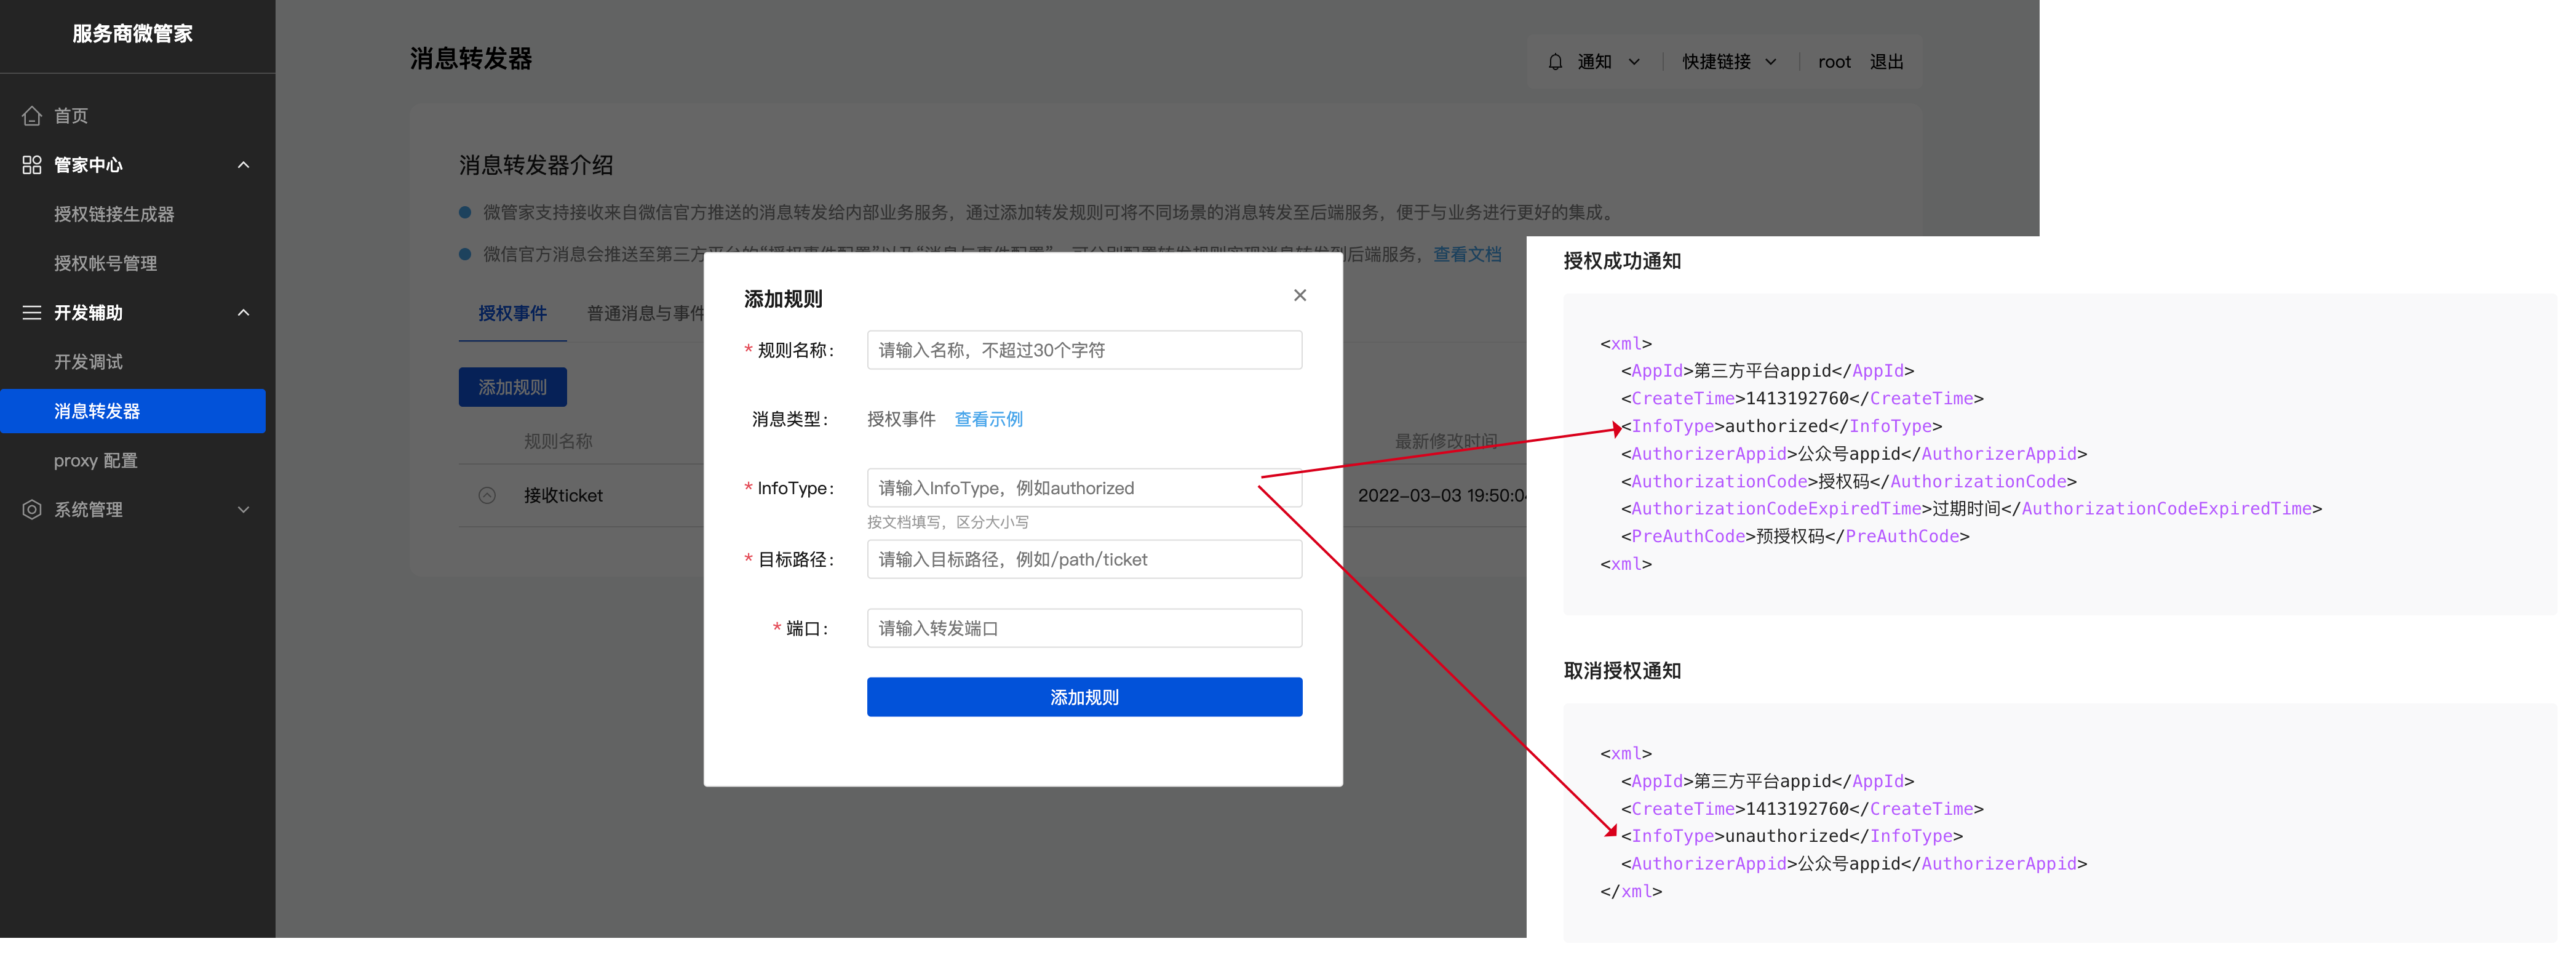Click the authorized InfoType XML line

[x=1781, y=426]
